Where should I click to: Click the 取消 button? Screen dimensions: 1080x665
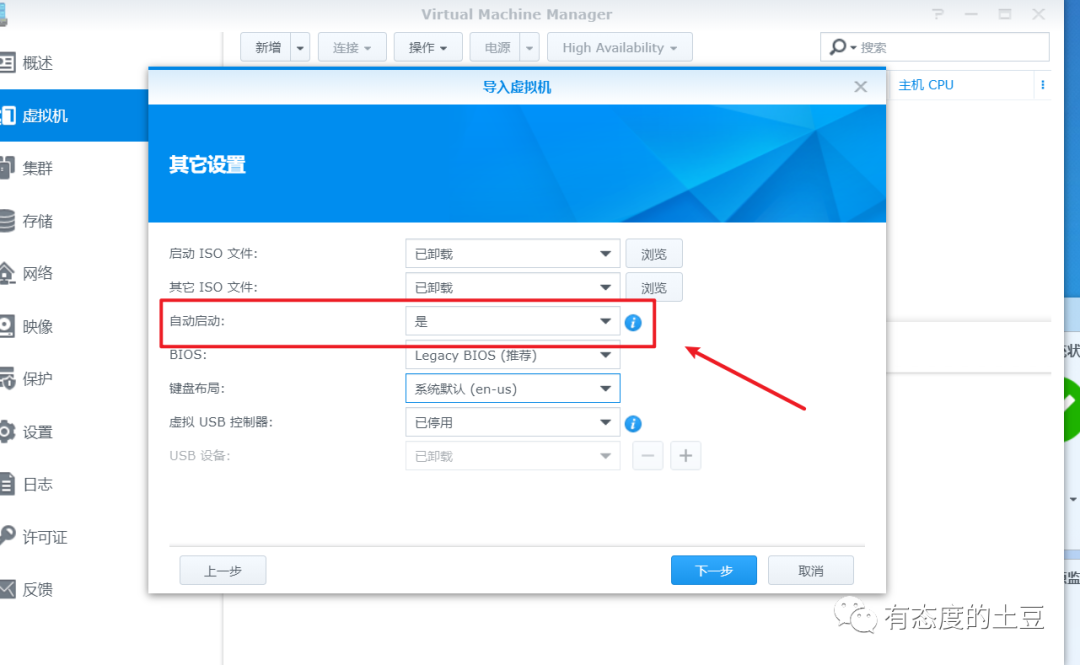tap(811, 571)
